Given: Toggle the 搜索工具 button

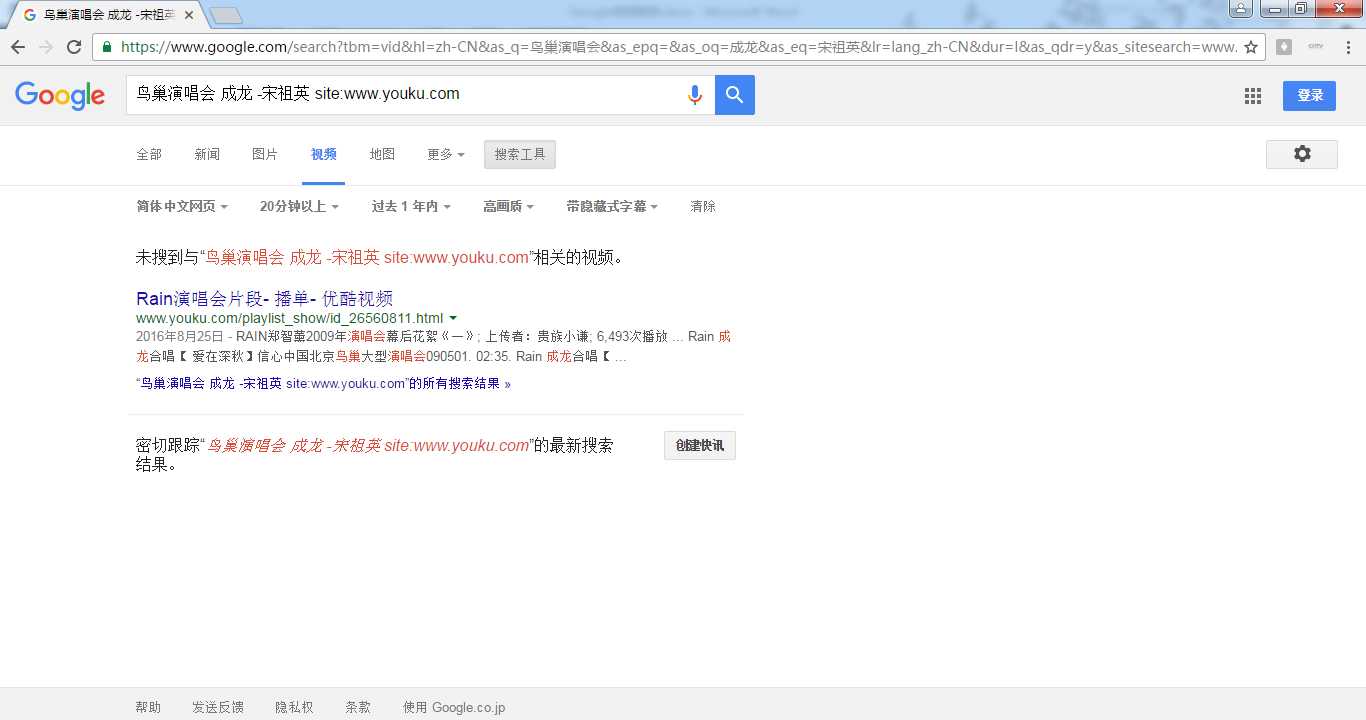Looking at the screenshot, I should tap(520, 154).
